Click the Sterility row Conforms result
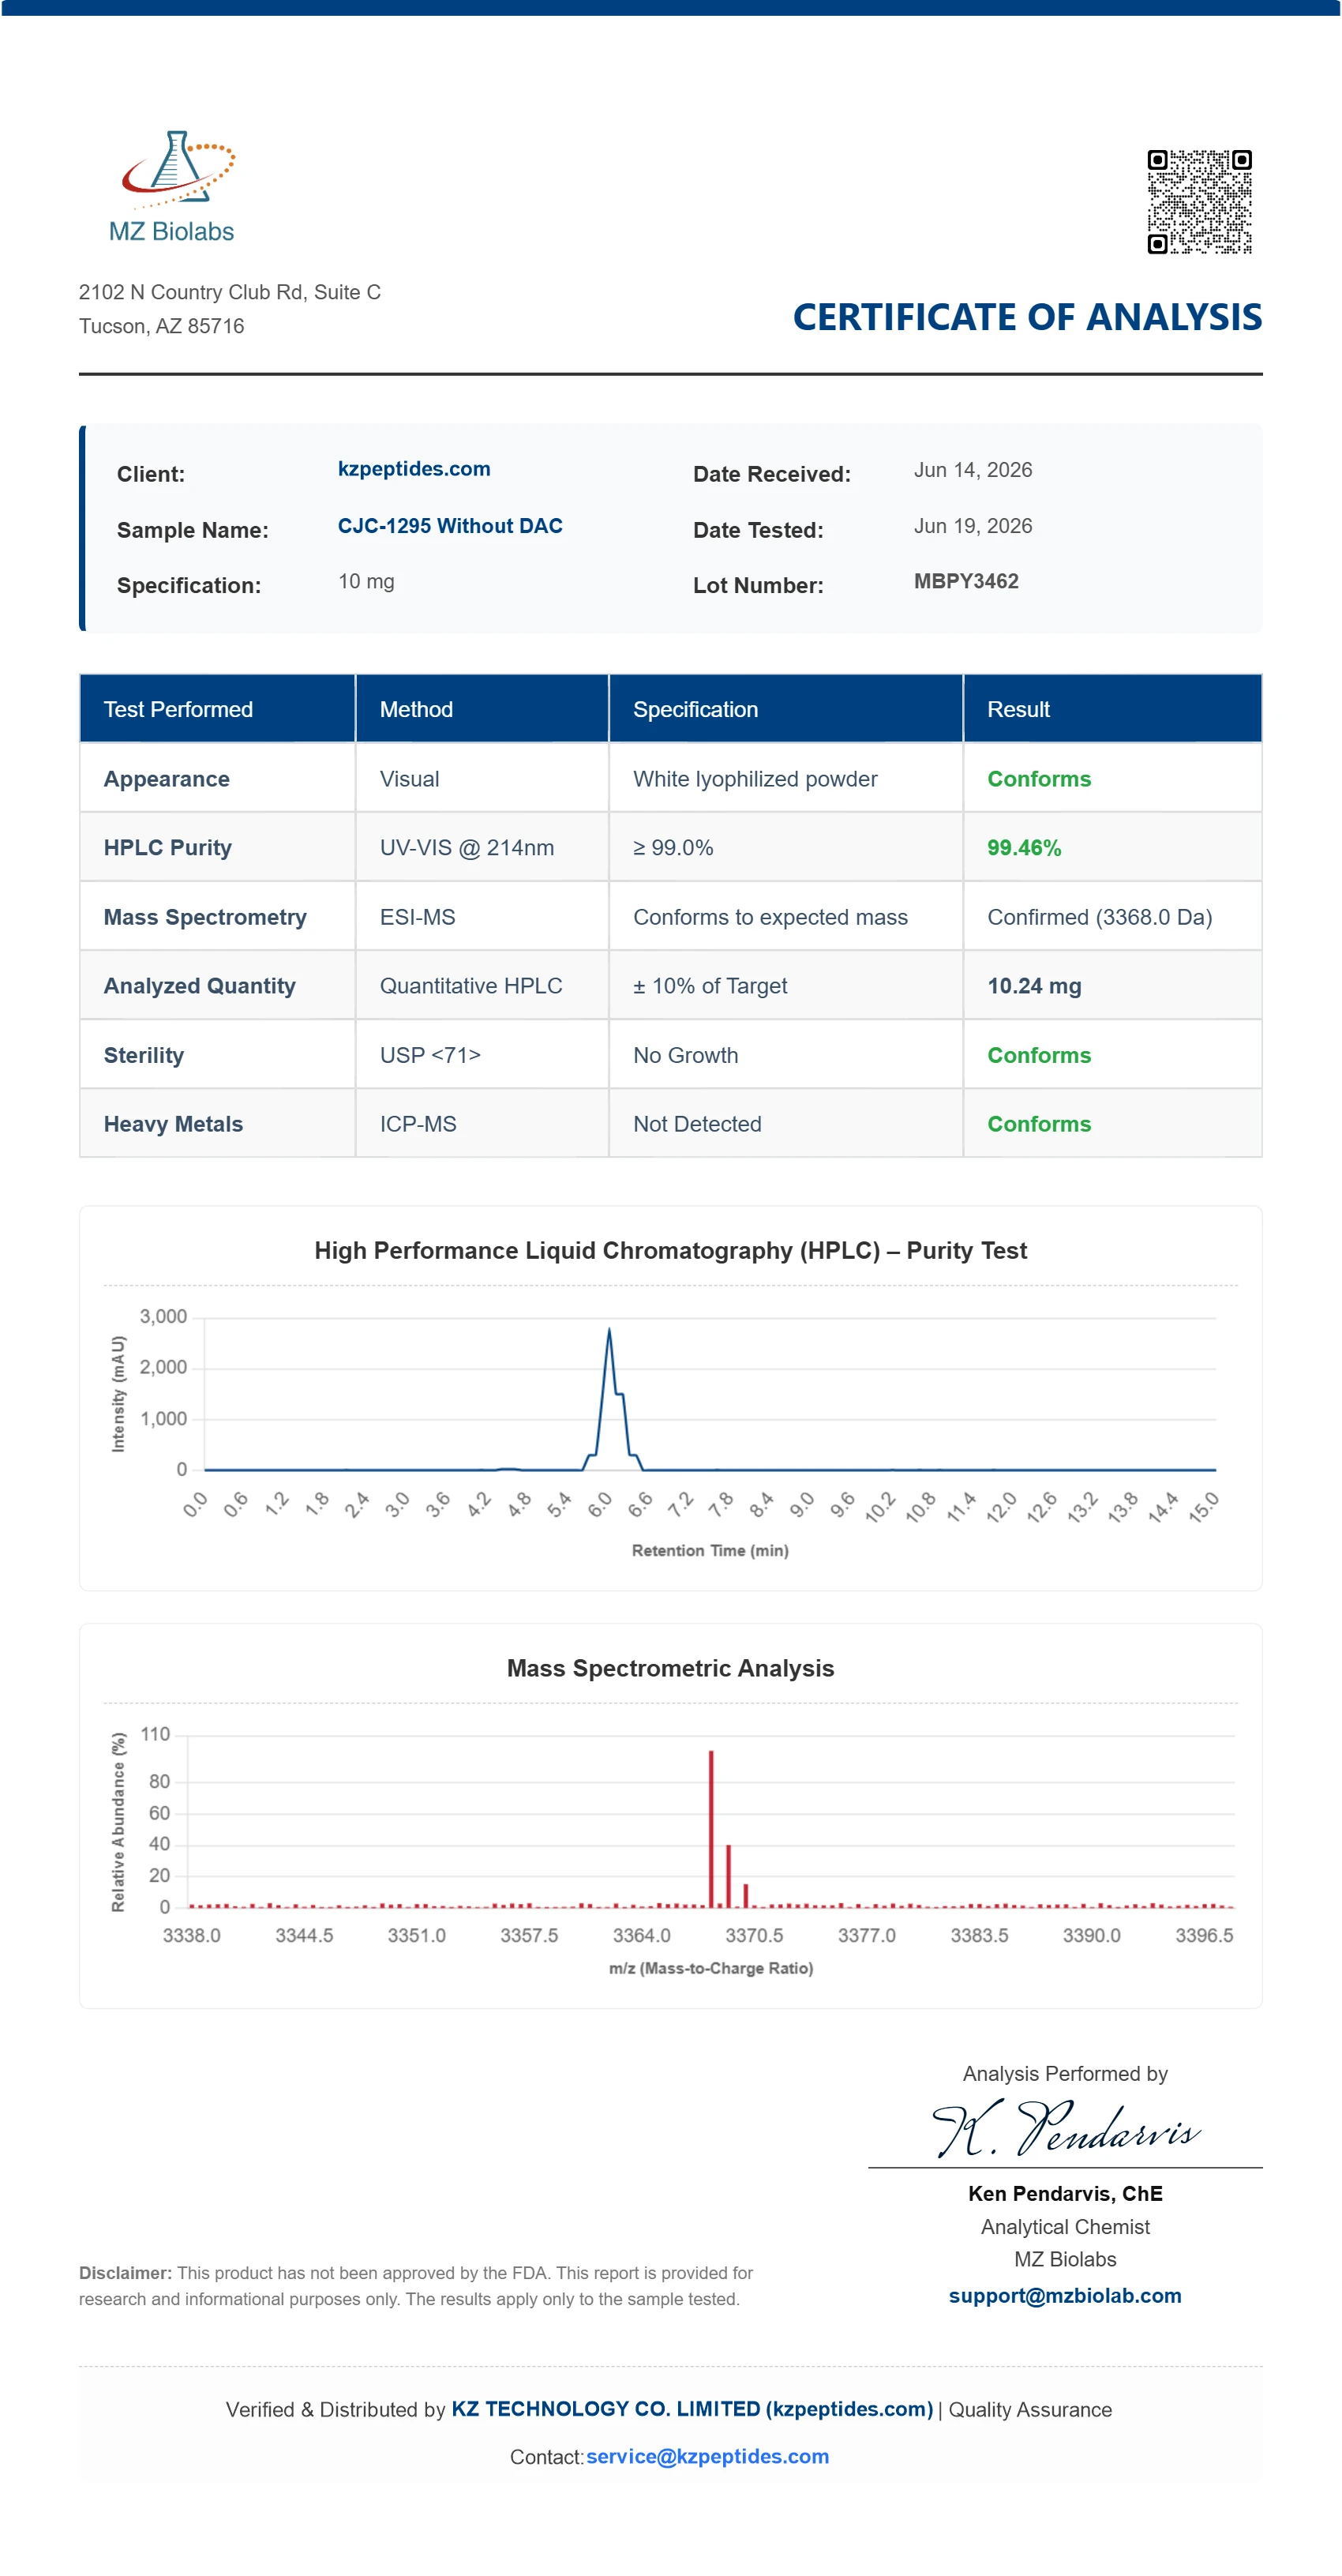The width and height of the screenshot is (1342, 2576). (x=1039, y=1055)
